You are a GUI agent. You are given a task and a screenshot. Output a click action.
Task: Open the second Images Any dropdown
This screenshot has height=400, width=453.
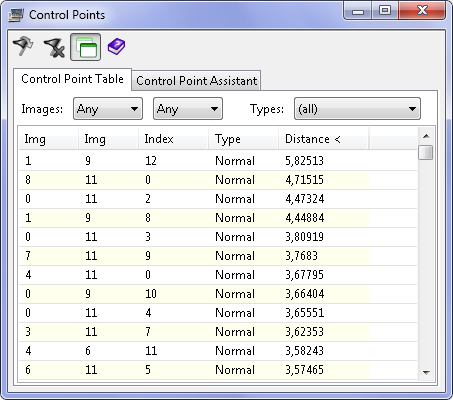188,109
